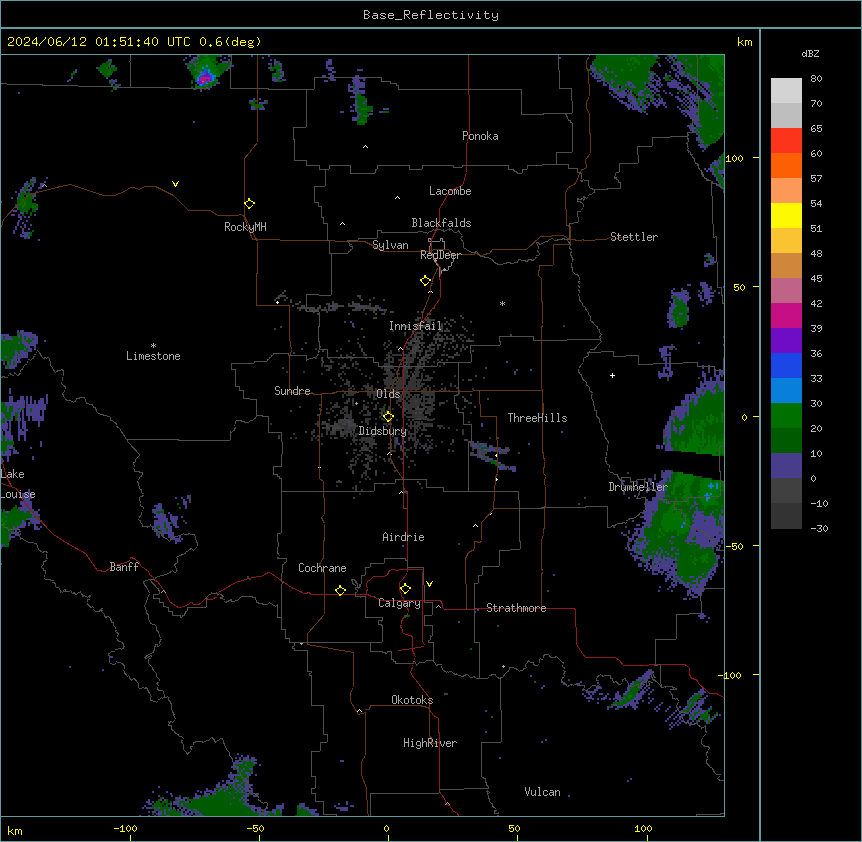The image size is (862, 842).
Task: Select the orange 57-60 dBZ legend swatch
Action: [x=786, y=165]
